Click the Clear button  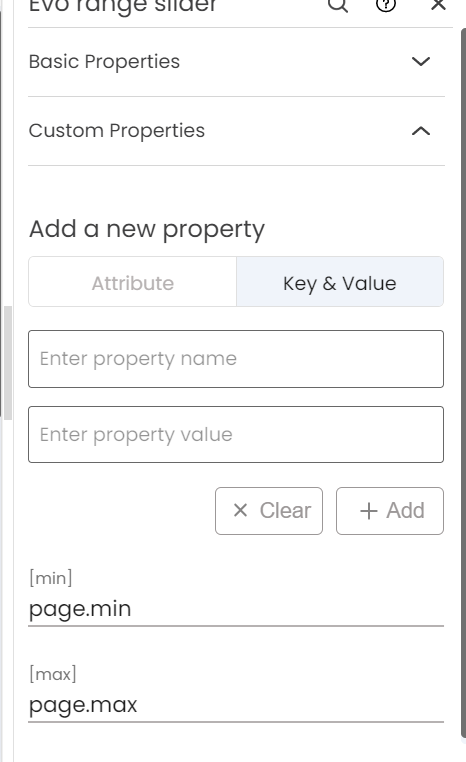pyautogui.click(x=269, y=511)
